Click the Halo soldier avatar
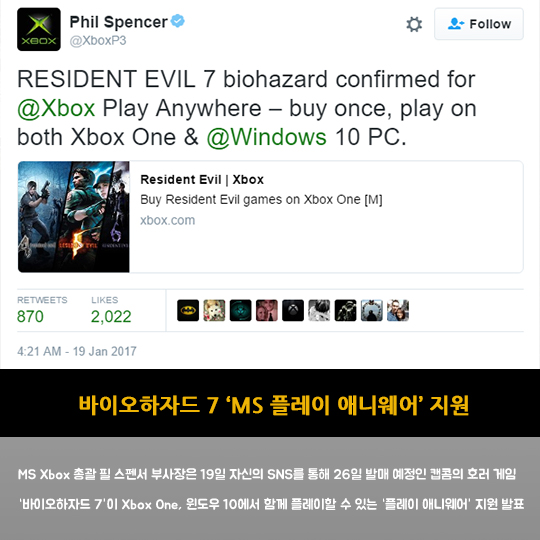The height and width of the screenshot is (540, 540). click(x=345, y=310)
